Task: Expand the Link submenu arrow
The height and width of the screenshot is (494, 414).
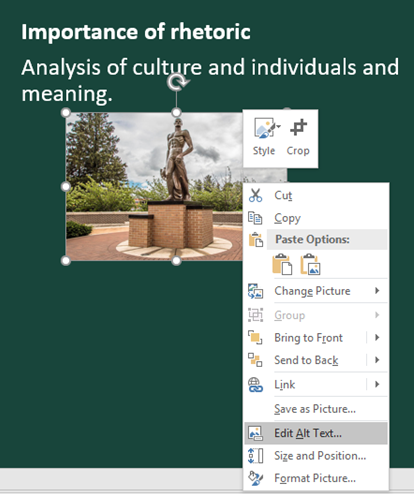Action: tap(377, 384)
